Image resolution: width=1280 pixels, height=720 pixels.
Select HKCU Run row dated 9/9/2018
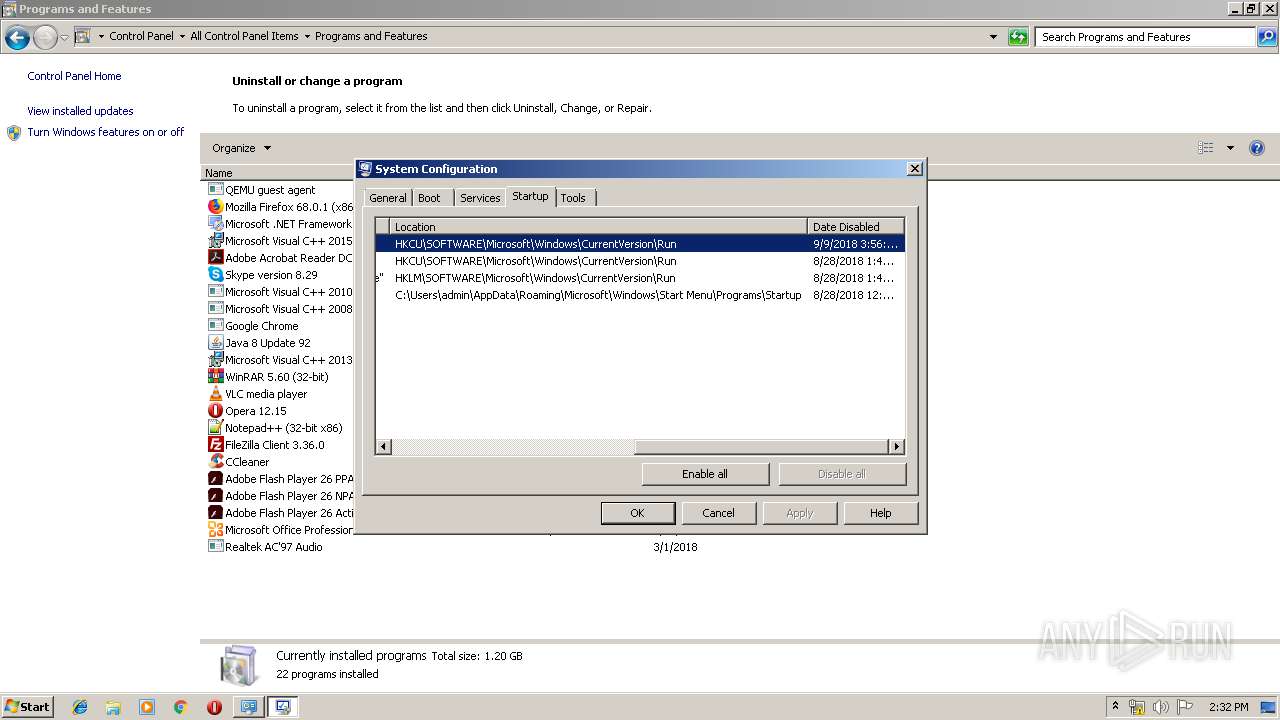pos(640,244)
